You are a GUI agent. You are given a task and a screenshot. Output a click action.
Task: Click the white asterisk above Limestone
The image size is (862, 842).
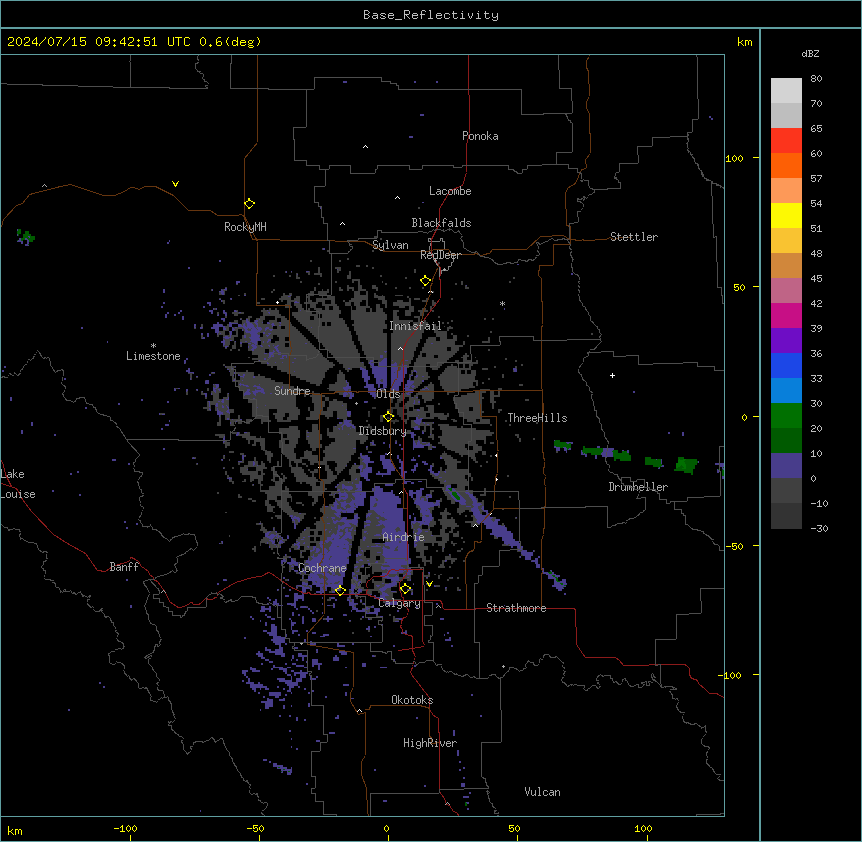[153, 346]
